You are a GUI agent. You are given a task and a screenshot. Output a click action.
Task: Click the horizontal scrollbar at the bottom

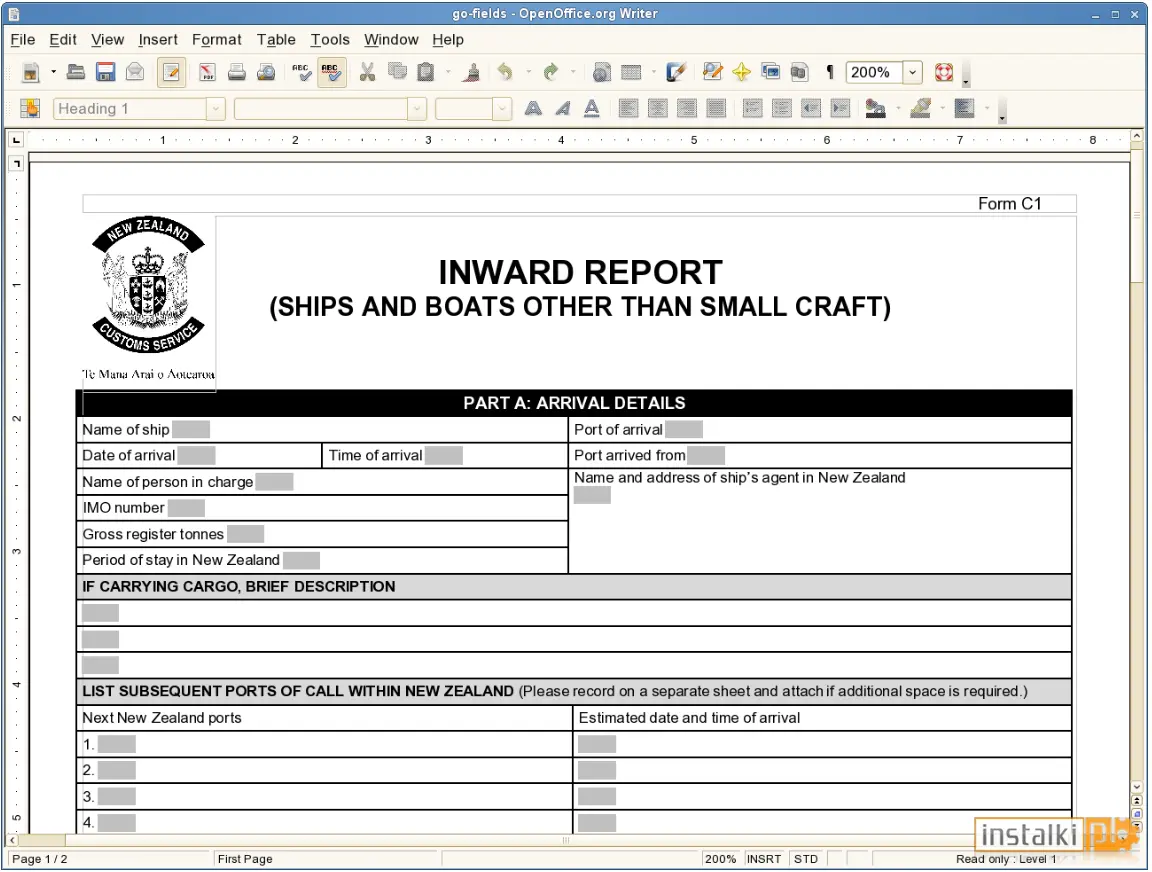click(x=567, y=840)
